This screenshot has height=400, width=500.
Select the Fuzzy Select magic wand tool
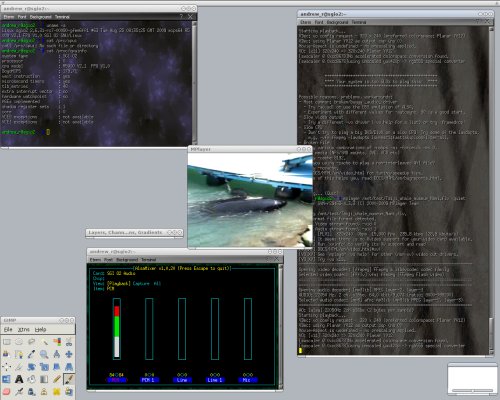[x=44, y=342]
